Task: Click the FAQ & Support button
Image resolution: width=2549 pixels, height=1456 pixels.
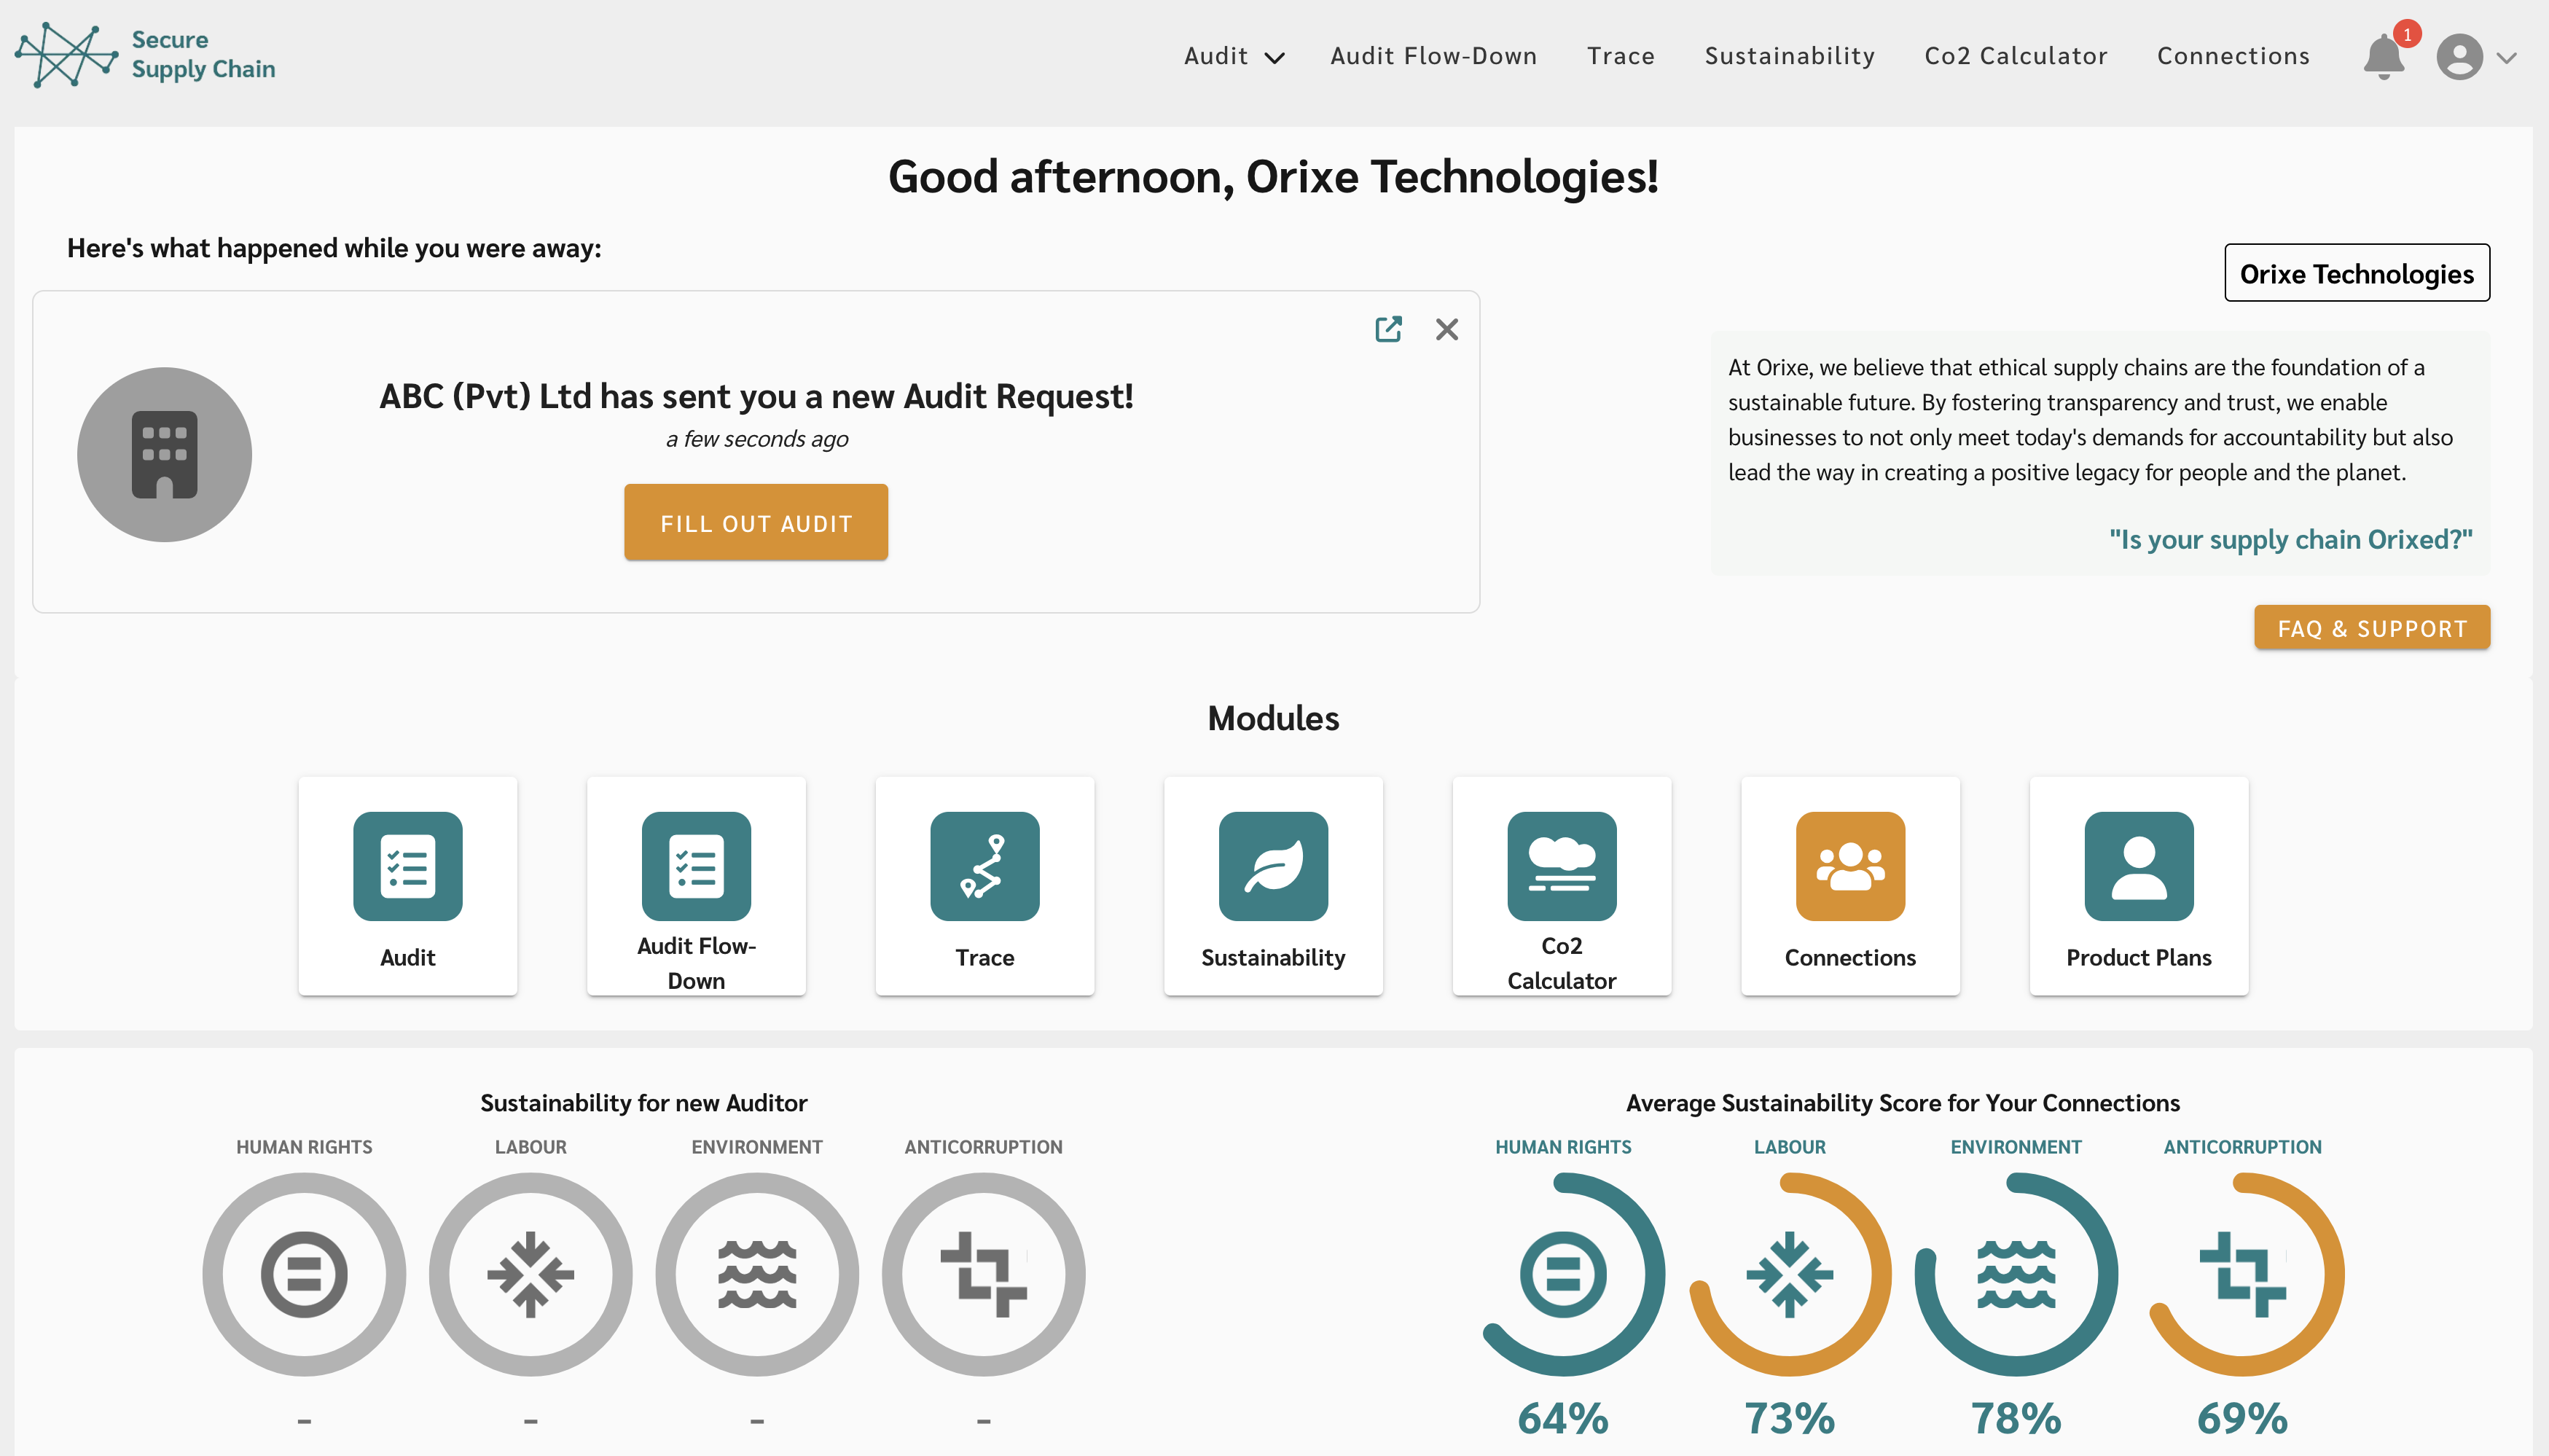Action: [x=2371, y=628]
